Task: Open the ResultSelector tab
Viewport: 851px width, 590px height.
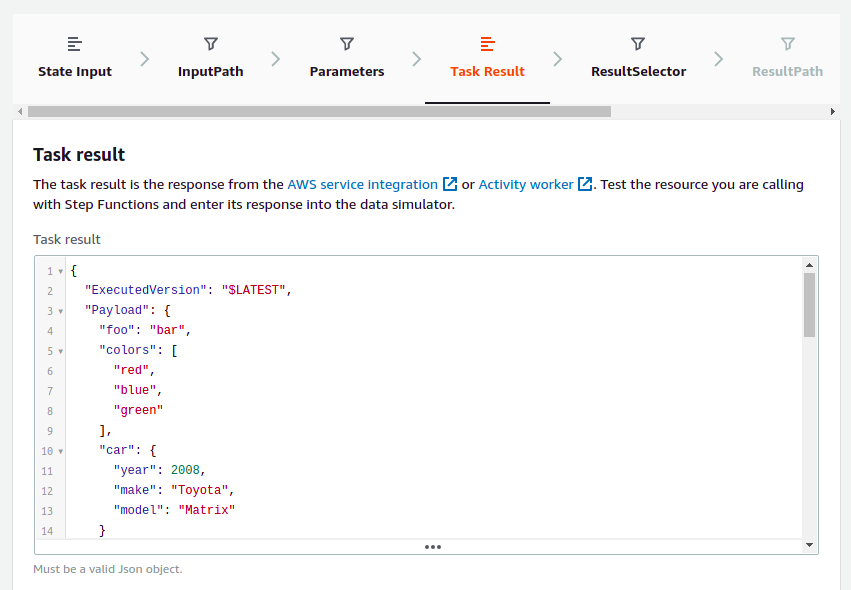Action: 638,71
